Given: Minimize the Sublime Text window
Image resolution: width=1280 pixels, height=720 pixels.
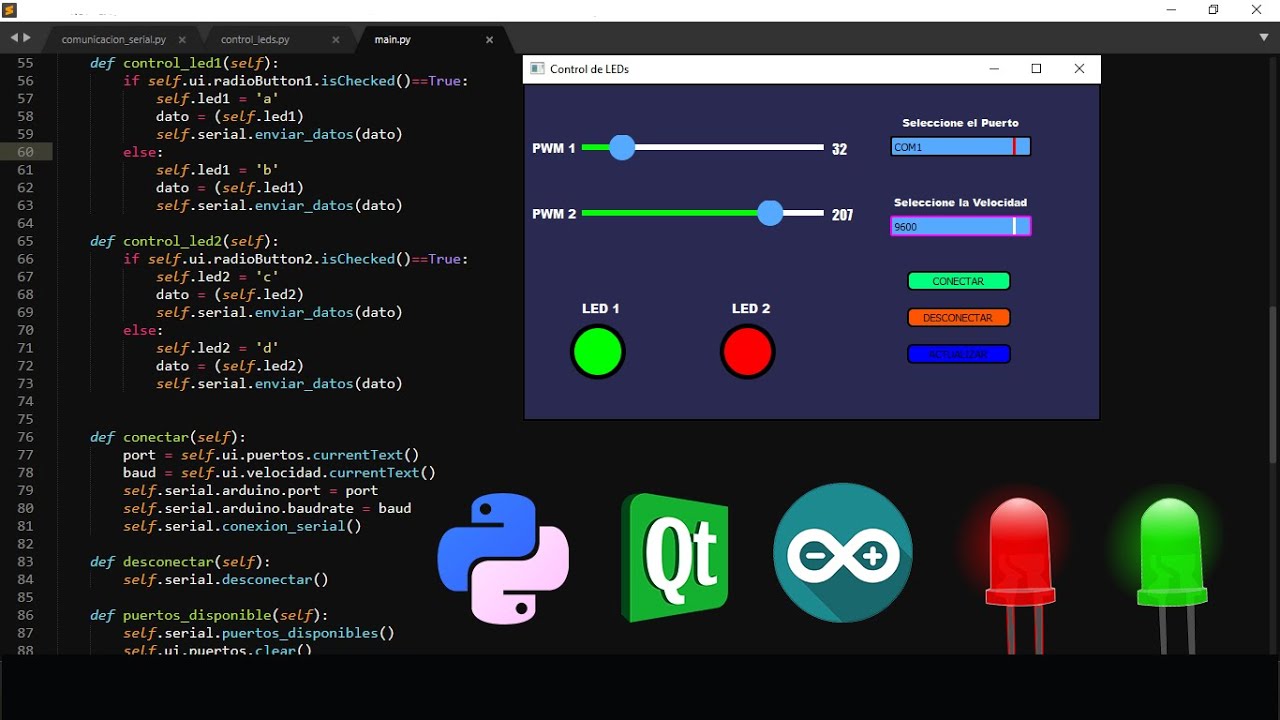Looking at the screenshot, I should (x=1170, y=9).
